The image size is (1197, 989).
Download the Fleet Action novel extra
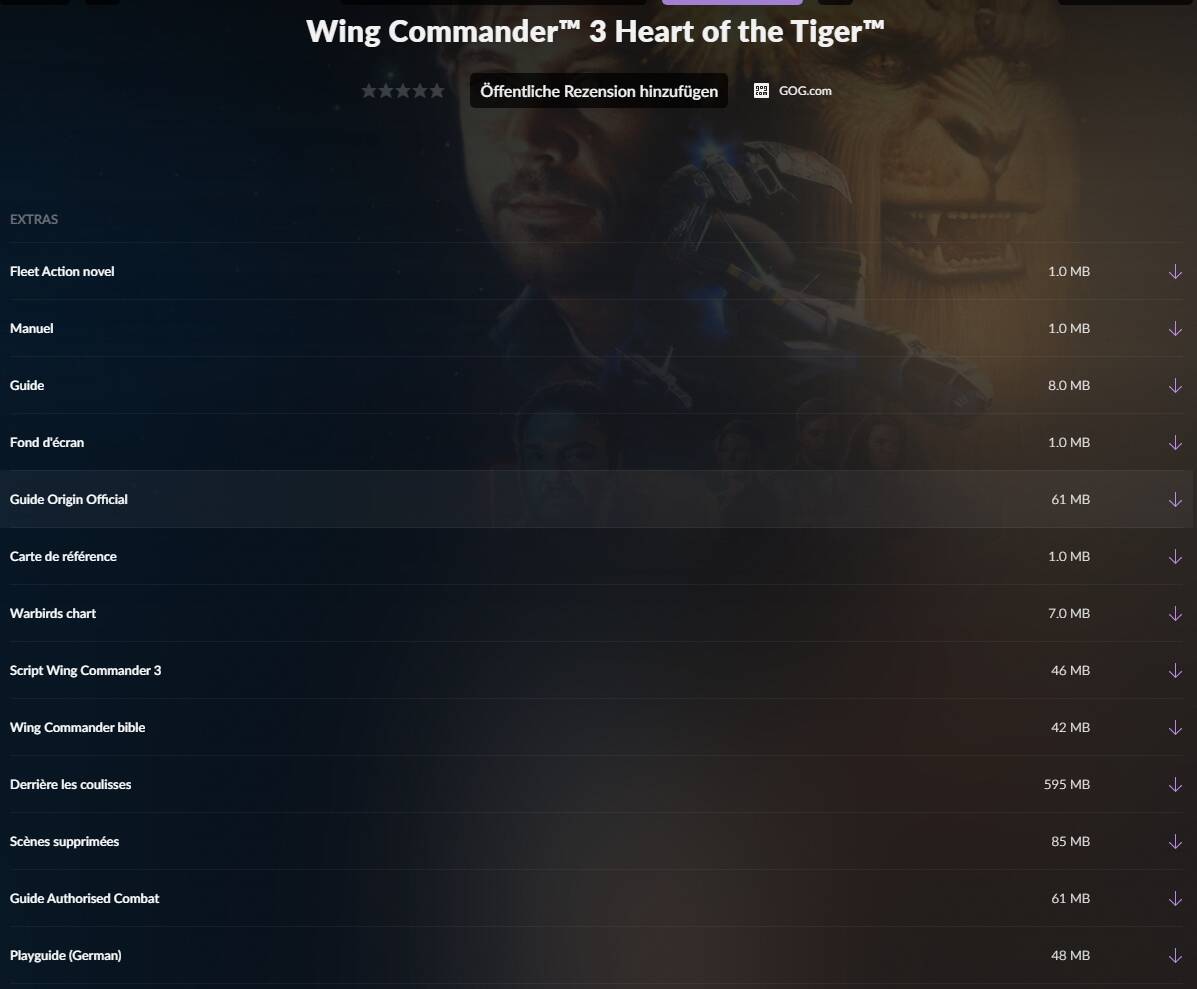[1175, 272]
